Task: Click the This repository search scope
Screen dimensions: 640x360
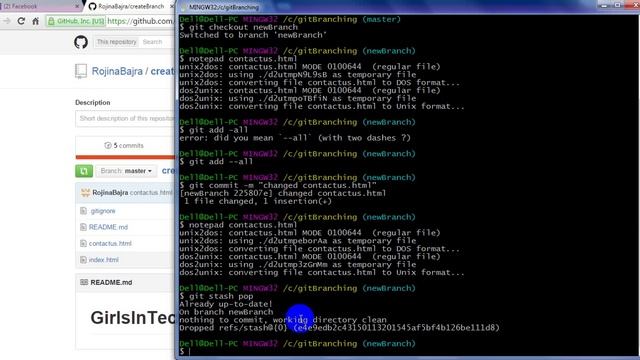Action: click(116, 42)
